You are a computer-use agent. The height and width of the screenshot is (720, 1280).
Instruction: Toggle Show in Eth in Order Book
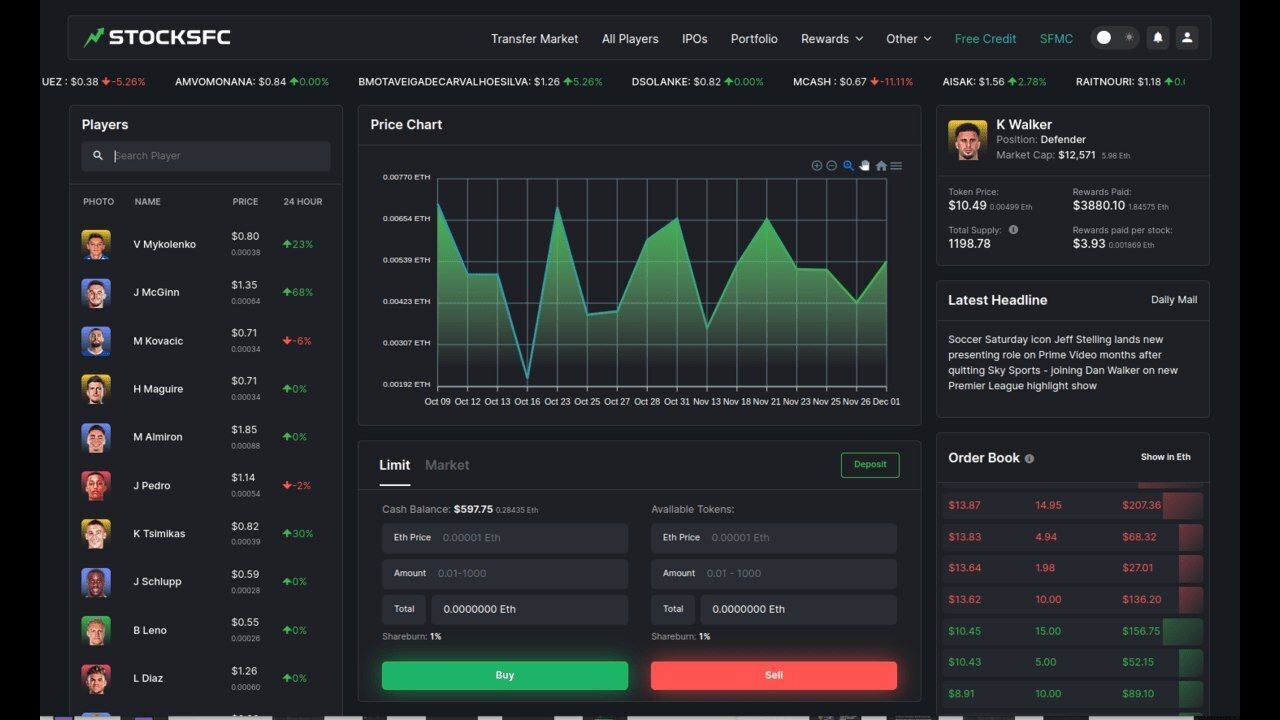click(x=1166, y=457)
